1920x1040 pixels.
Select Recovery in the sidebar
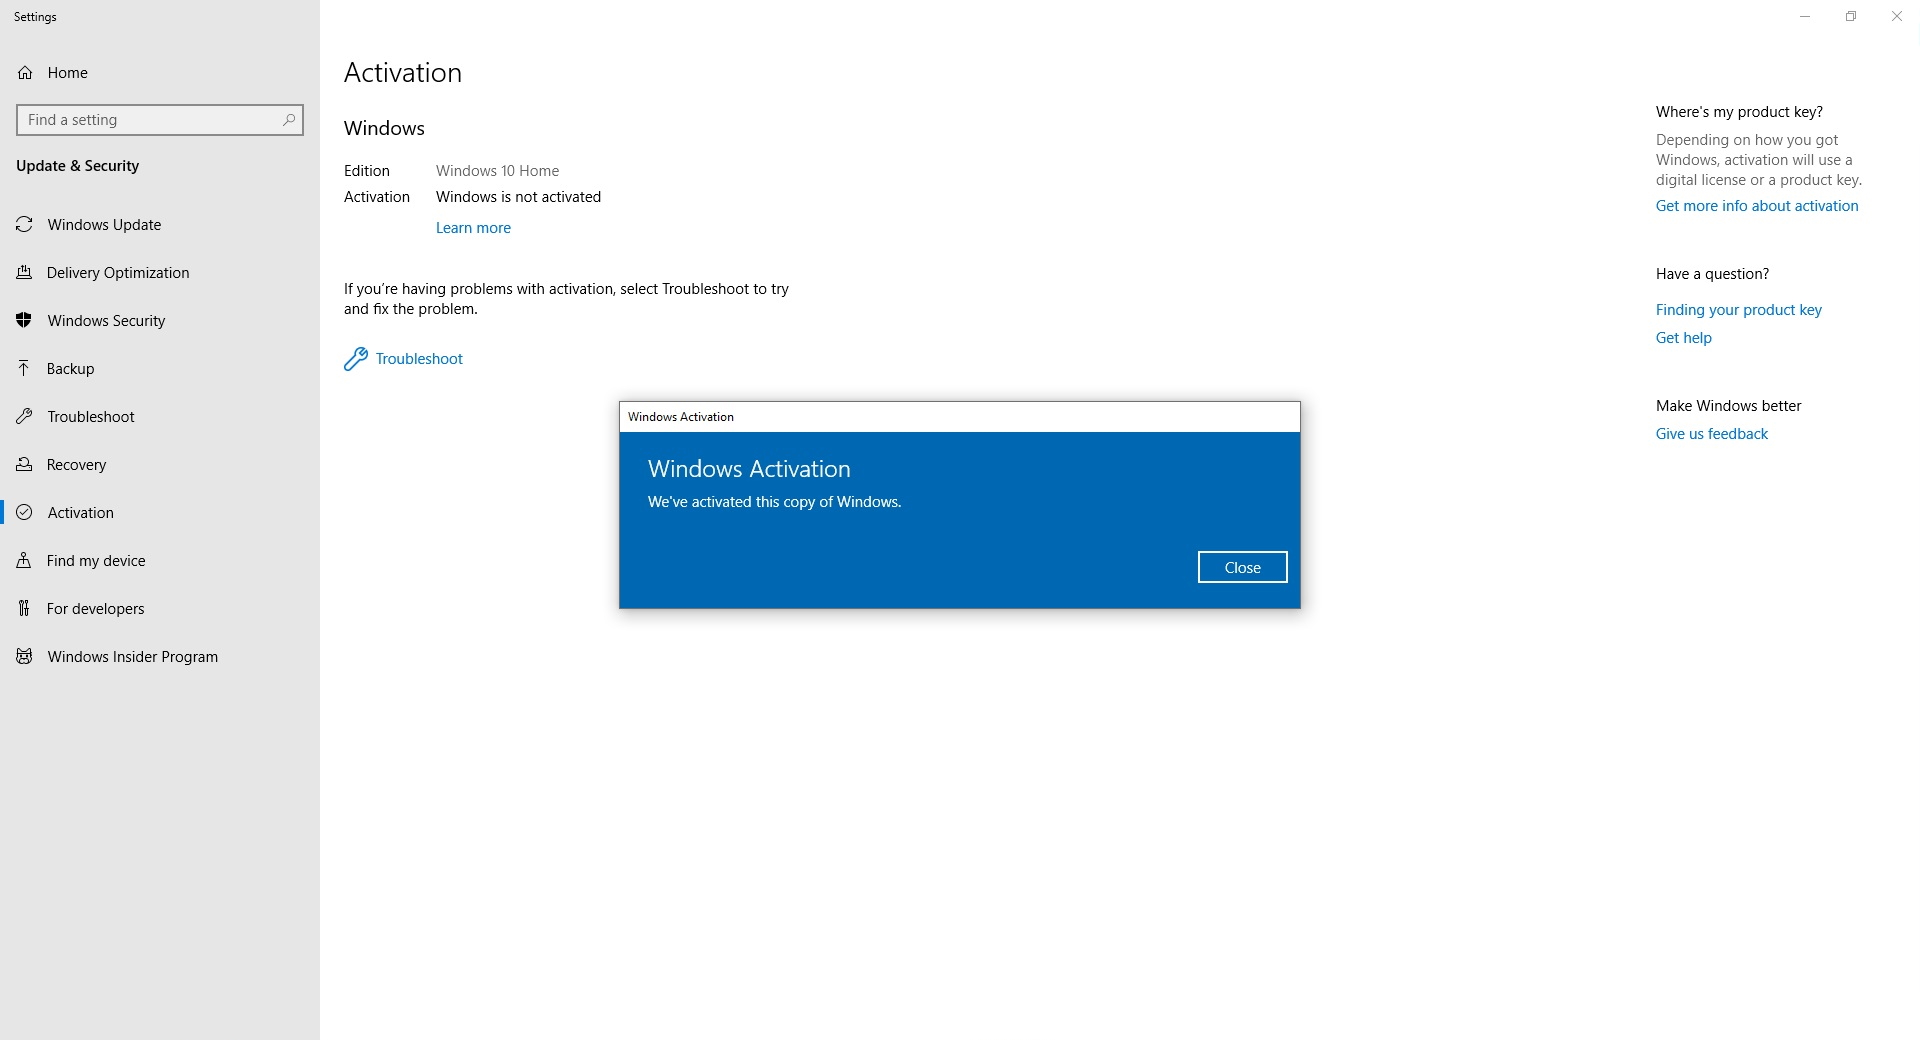click(x=160, y=465)
